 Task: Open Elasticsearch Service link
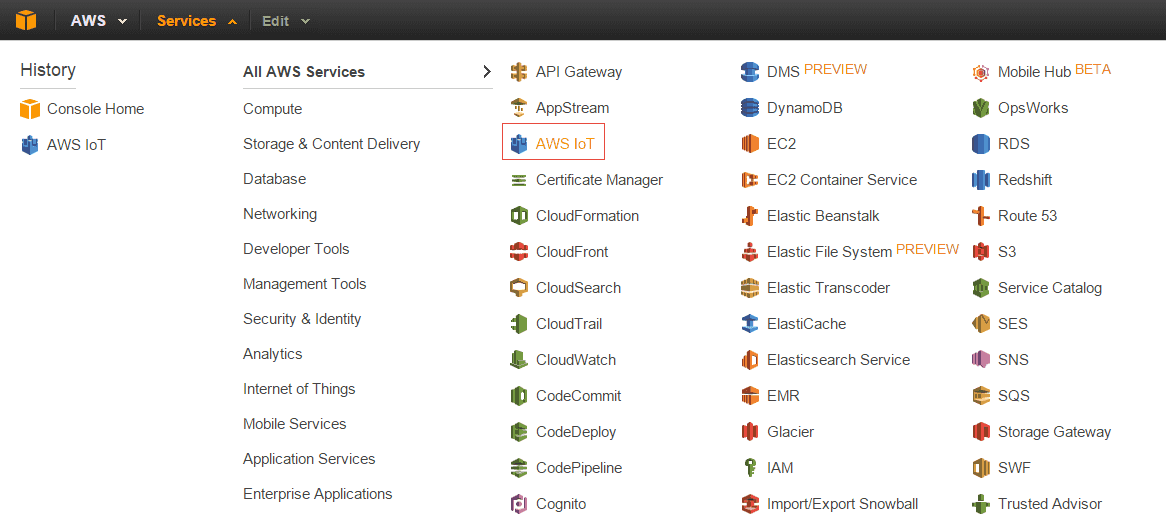838,360
